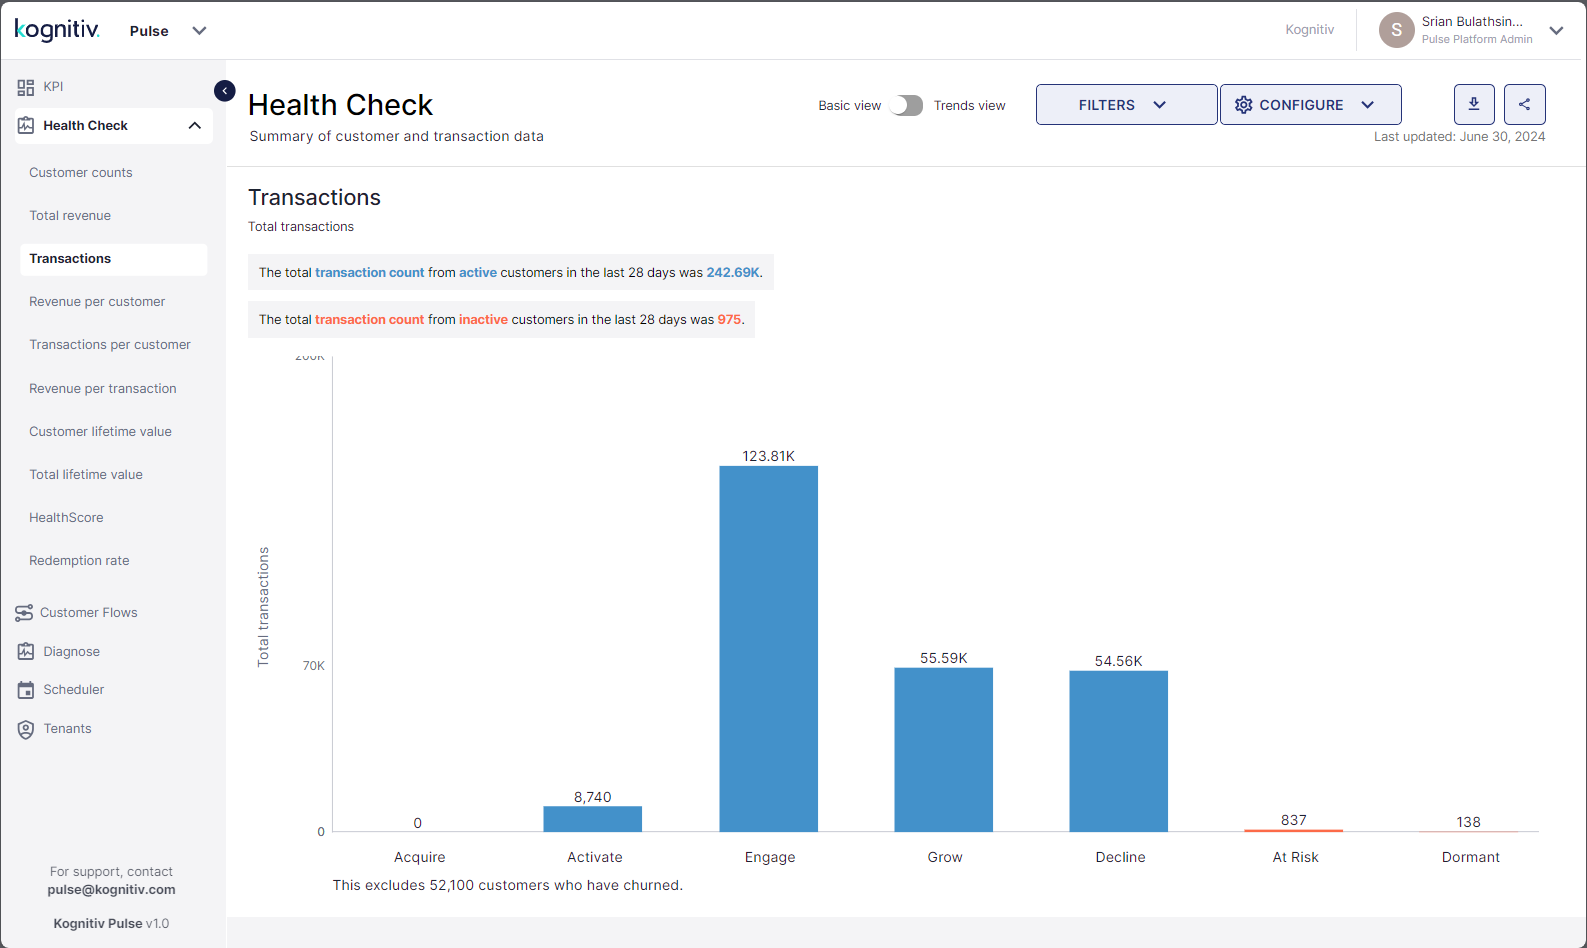Image resolution: width=1587 pixels, height=948 pixels.
Task: Click the Basic view label
Action: [x=850, y=106]
